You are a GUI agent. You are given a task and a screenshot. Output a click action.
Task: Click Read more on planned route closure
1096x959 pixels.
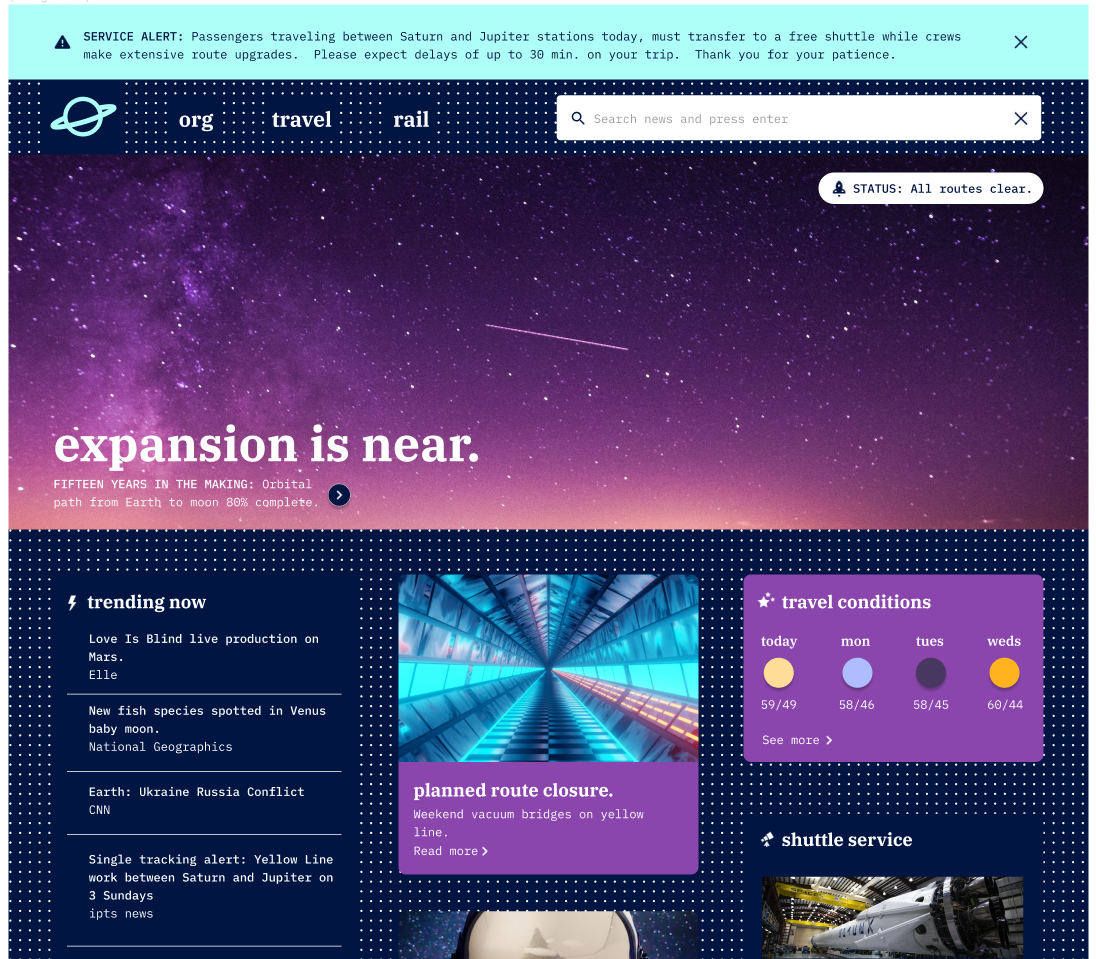[x=450, y=851]
